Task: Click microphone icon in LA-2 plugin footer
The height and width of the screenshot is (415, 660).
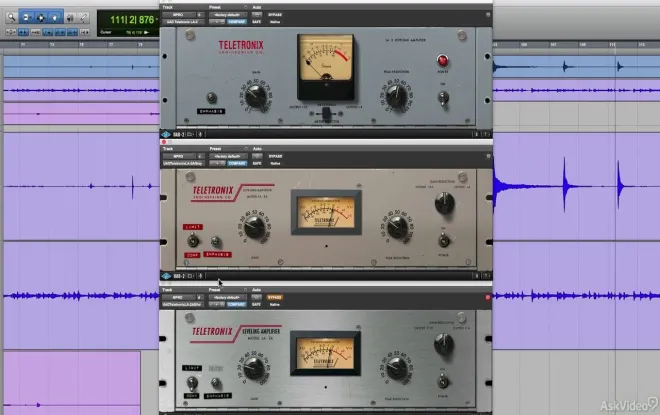Action: click(200, 134)
